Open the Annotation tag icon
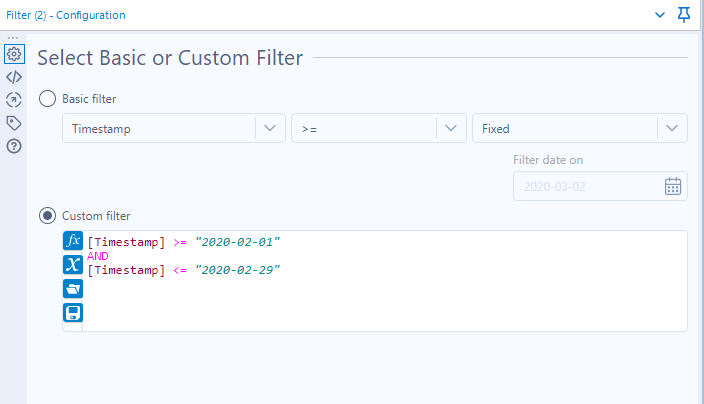The width and height of the screenshot is (704, 404). point(14,123)
